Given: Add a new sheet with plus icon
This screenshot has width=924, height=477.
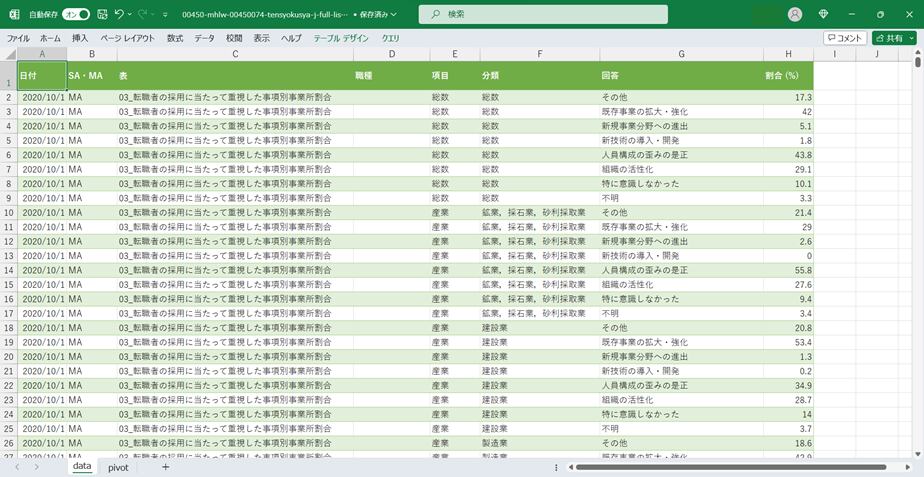Looking at the screenshot, I should (x=165, y=467).
